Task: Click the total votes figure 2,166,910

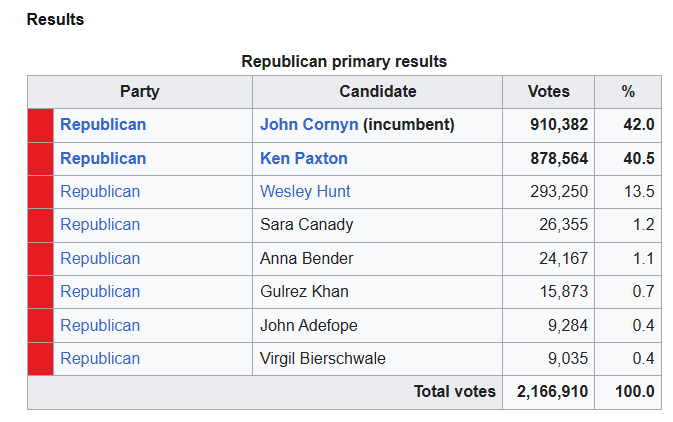Action: (x=552, y=392)
